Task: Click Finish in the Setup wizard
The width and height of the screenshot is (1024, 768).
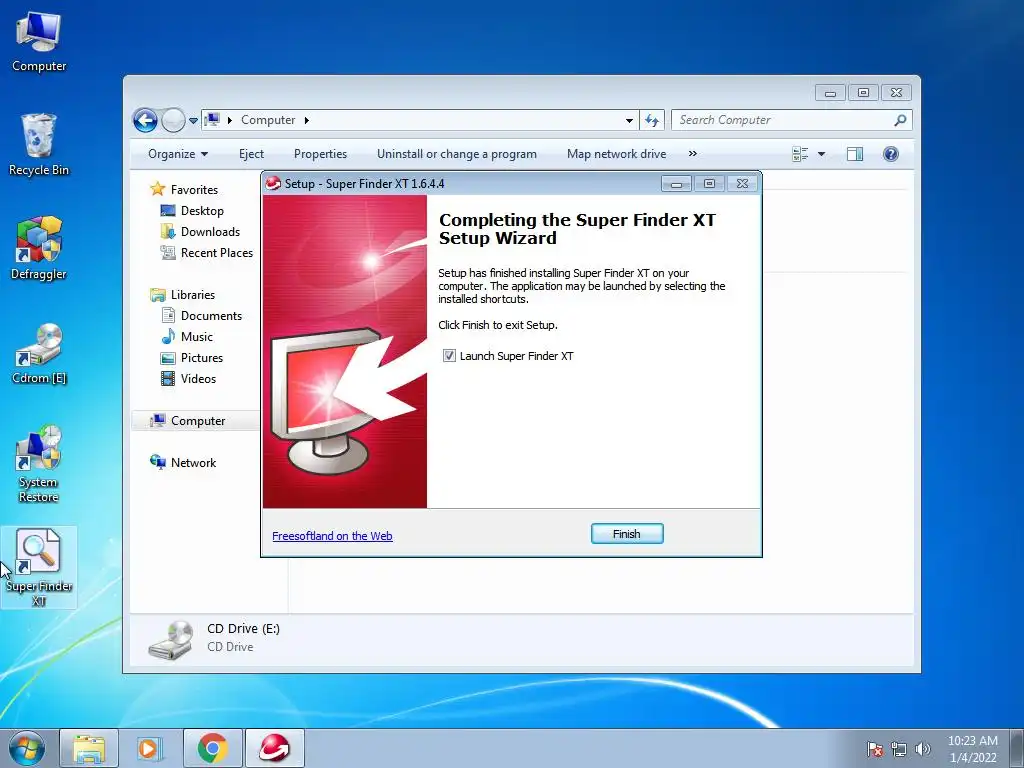Action: click(x=627, y=534)
